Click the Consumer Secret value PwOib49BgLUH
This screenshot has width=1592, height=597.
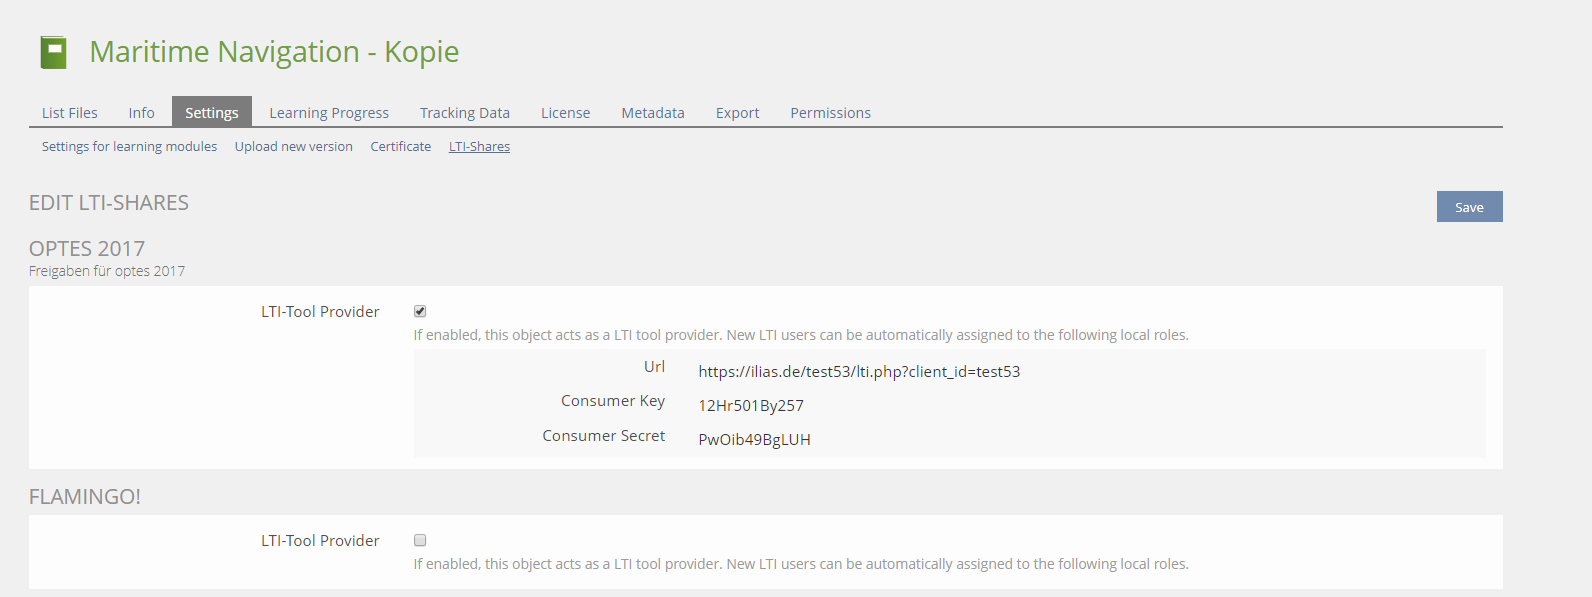pos(754,440)
